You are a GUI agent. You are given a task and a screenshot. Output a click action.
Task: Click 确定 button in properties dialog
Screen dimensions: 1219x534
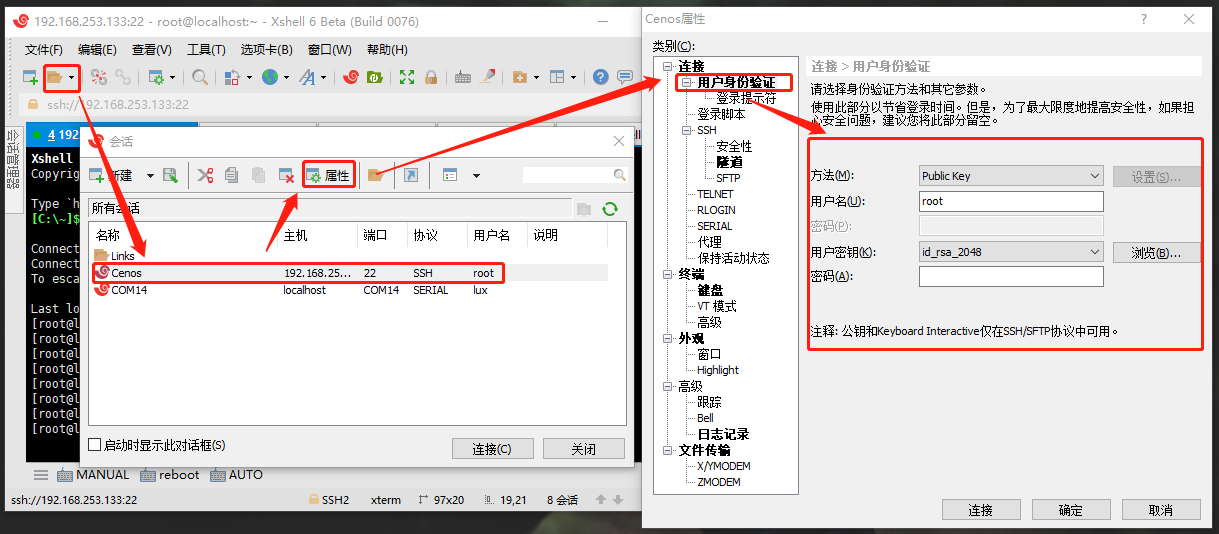point(1071,510)
